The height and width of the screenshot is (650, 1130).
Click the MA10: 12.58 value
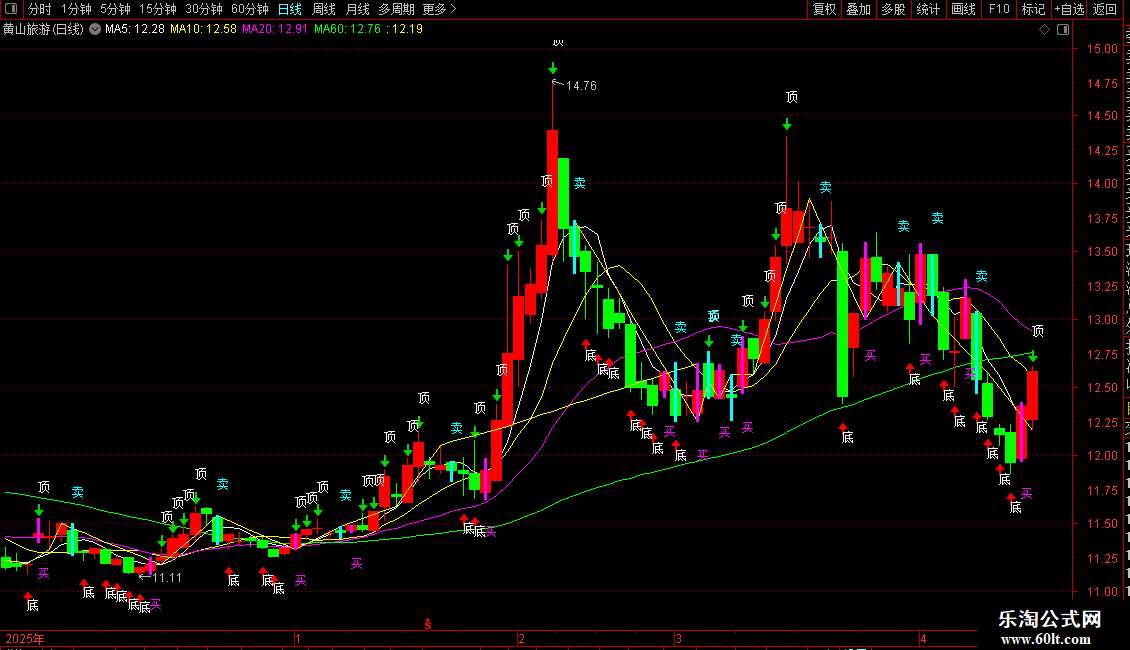(203, 30)
